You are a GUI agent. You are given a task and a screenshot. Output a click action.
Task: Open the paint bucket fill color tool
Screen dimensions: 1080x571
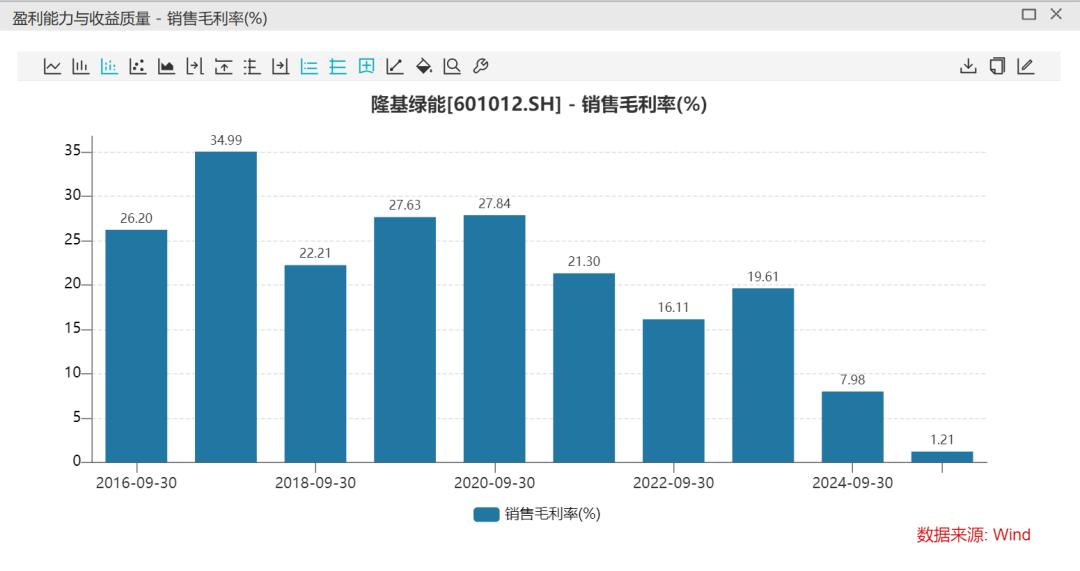424,66
